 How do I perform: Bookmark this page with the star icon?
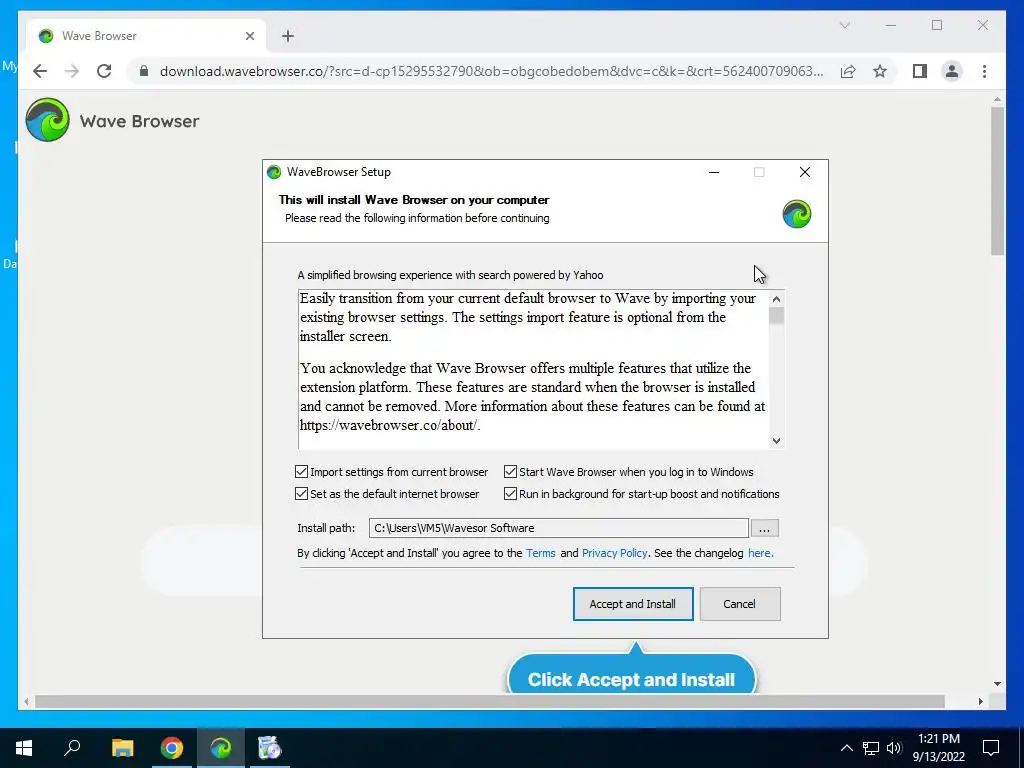[880, 71]
